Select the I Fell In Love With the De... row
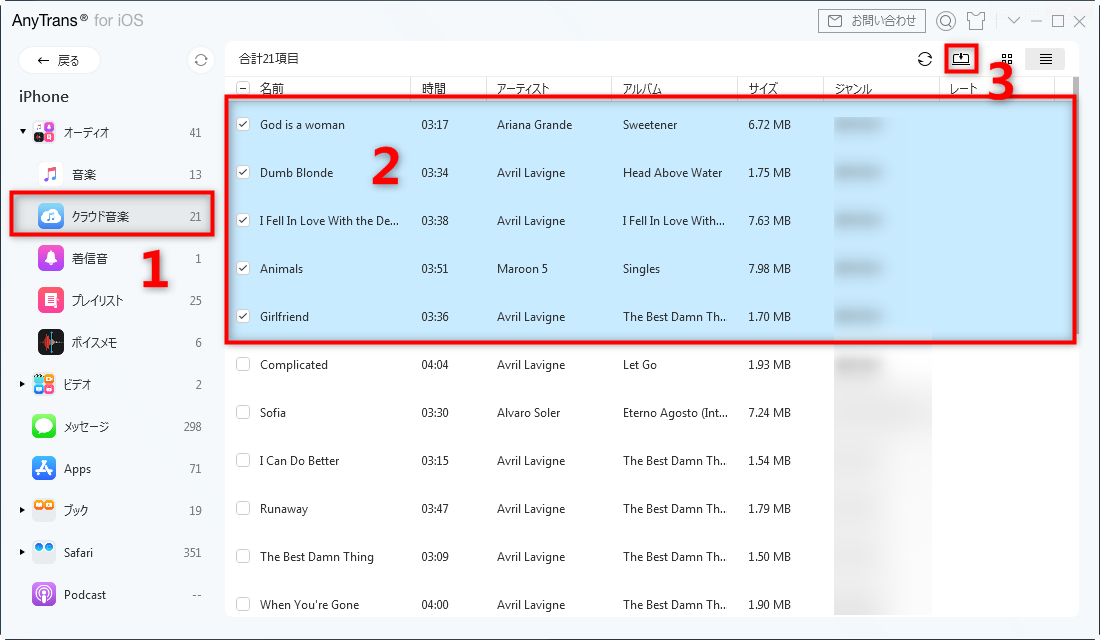This screenshot has width=1100, height=640. click(x=650, y=220)
